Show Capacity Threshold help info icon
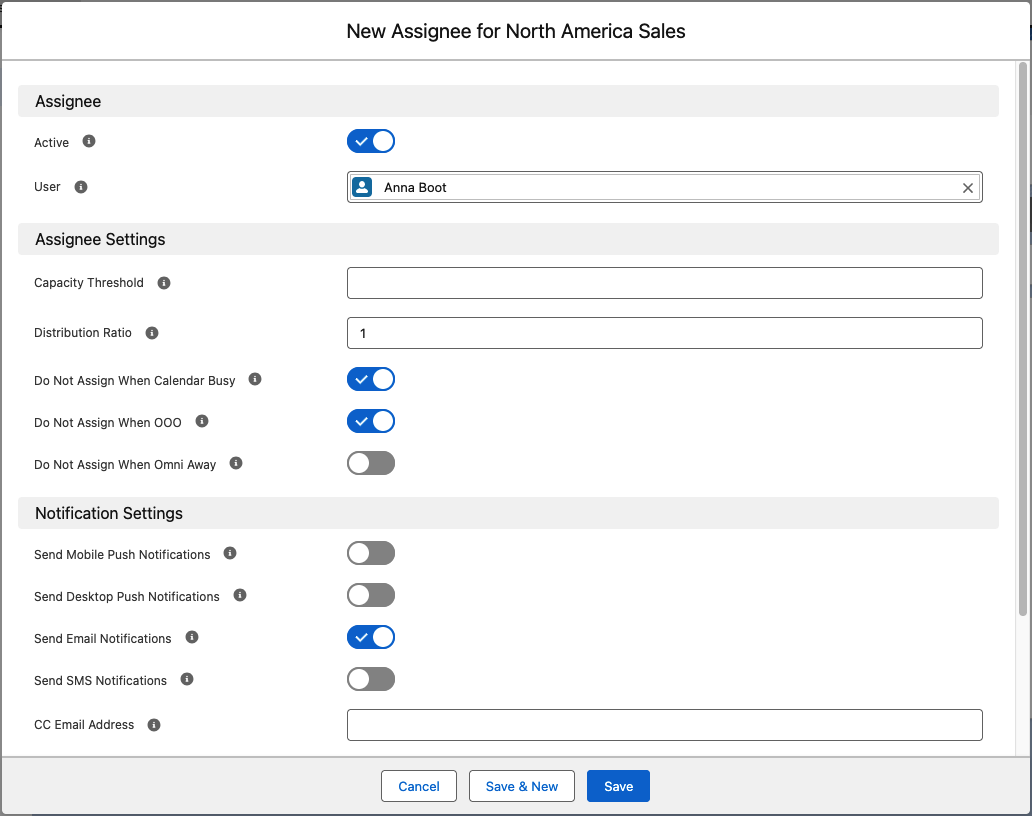 (x=164, y=283)
